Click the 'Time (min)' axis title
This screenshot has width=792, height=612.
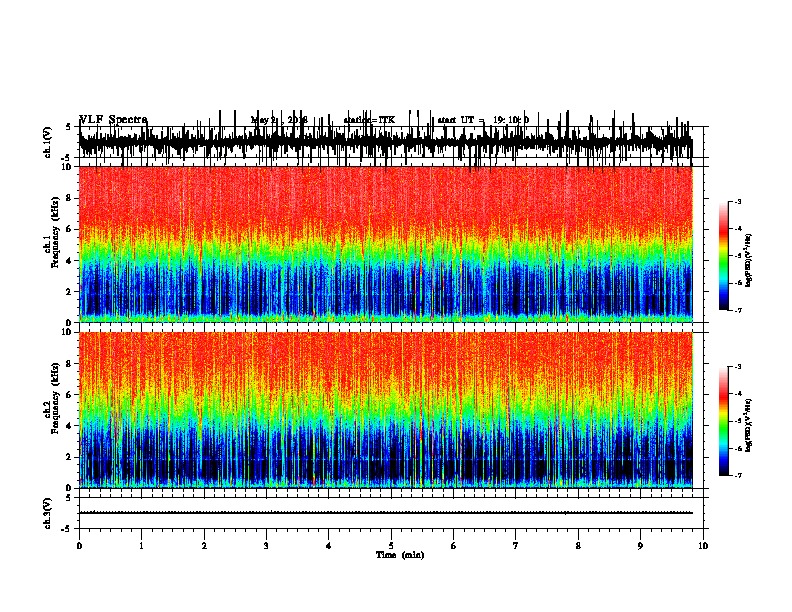coord(400,555)
